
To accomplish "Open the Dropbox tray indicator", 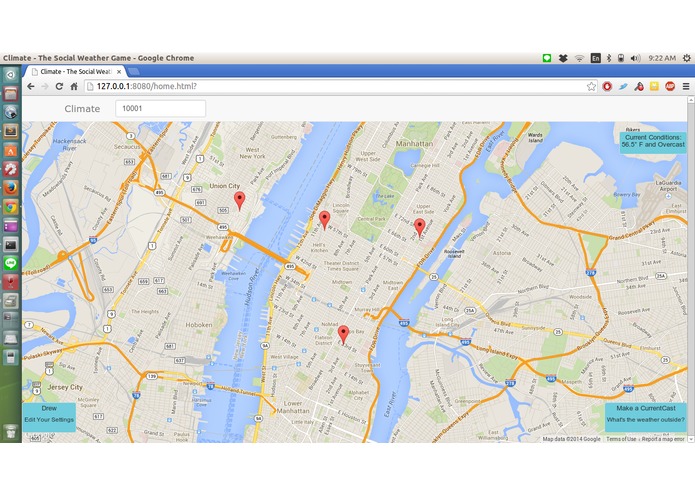I will [x=563, y=58].
